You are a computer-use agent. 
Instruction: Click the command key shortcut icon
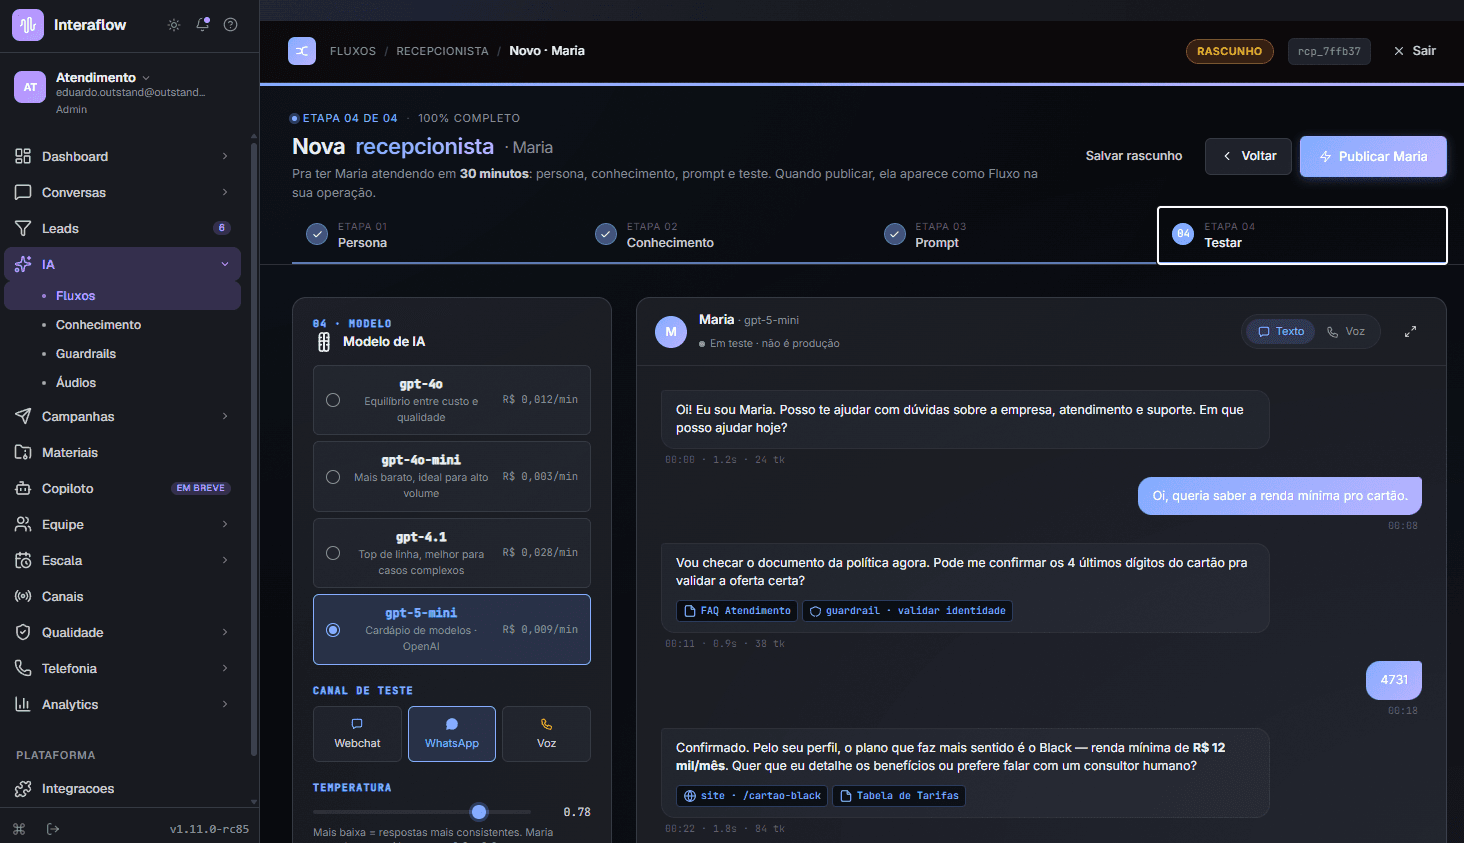[19, 828]
